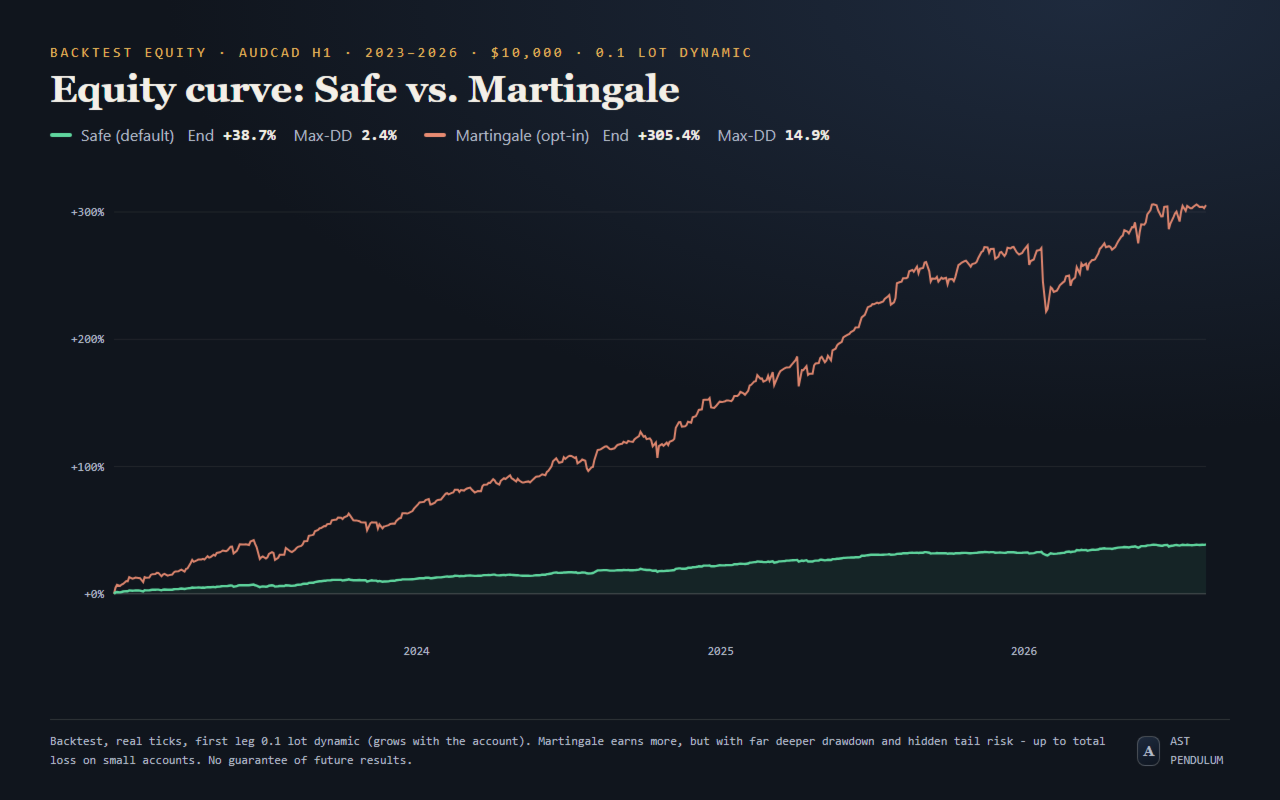The image size is (1280, 800).
Task: Click the +100% y-axis label
Action: 87,467
